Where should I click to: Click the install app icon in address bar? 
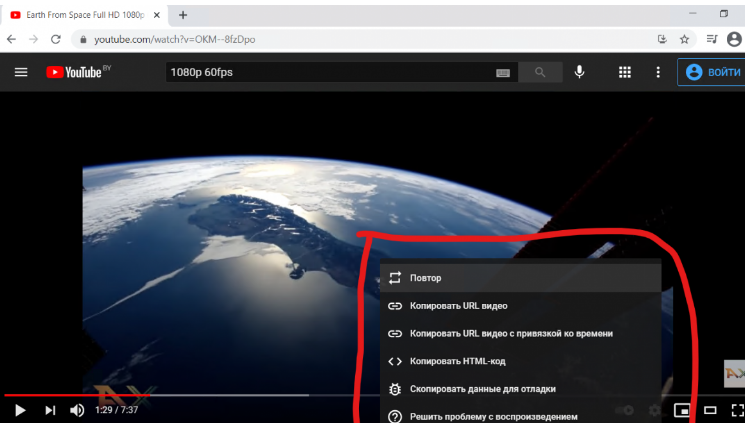point(662,39)
